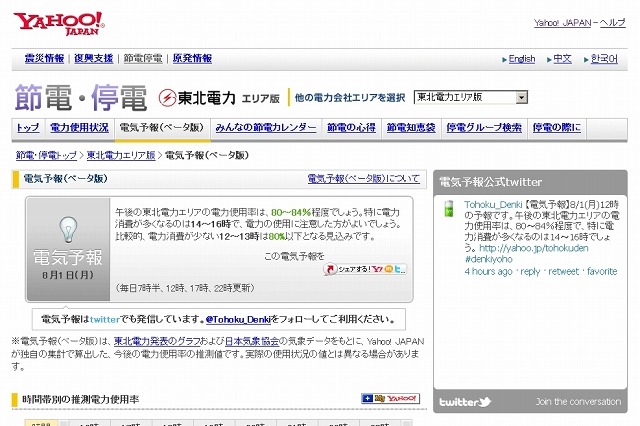640x426 pixels.
Task: Click the 復興支援 link
Action: click(x=93, y=58)
